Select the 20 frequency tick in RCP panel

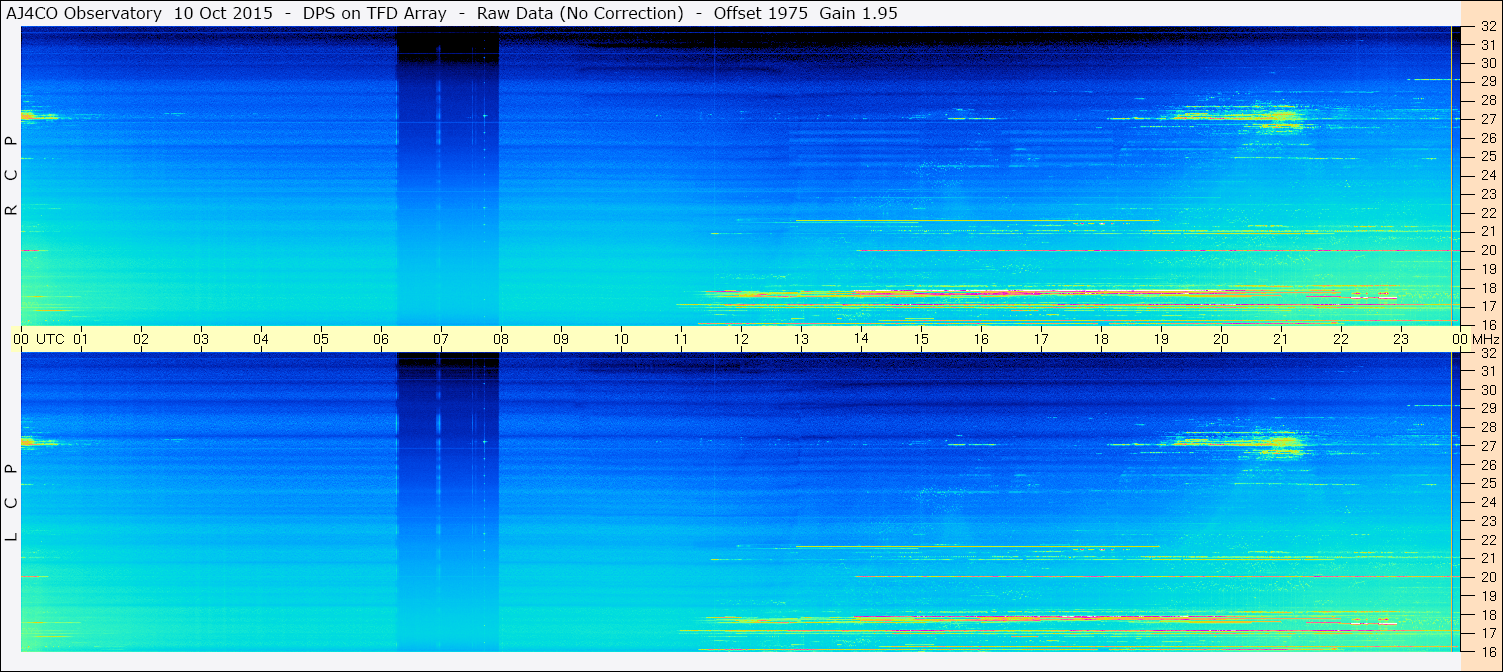1487,250
